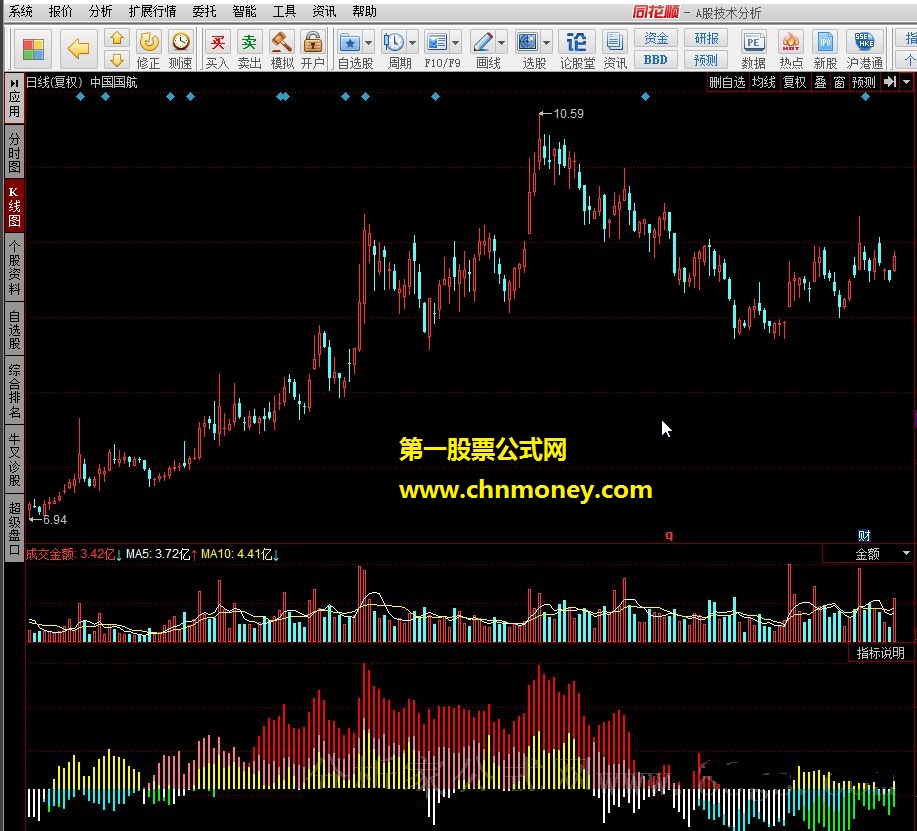Click the 10.59 high price label

[568, 113]
